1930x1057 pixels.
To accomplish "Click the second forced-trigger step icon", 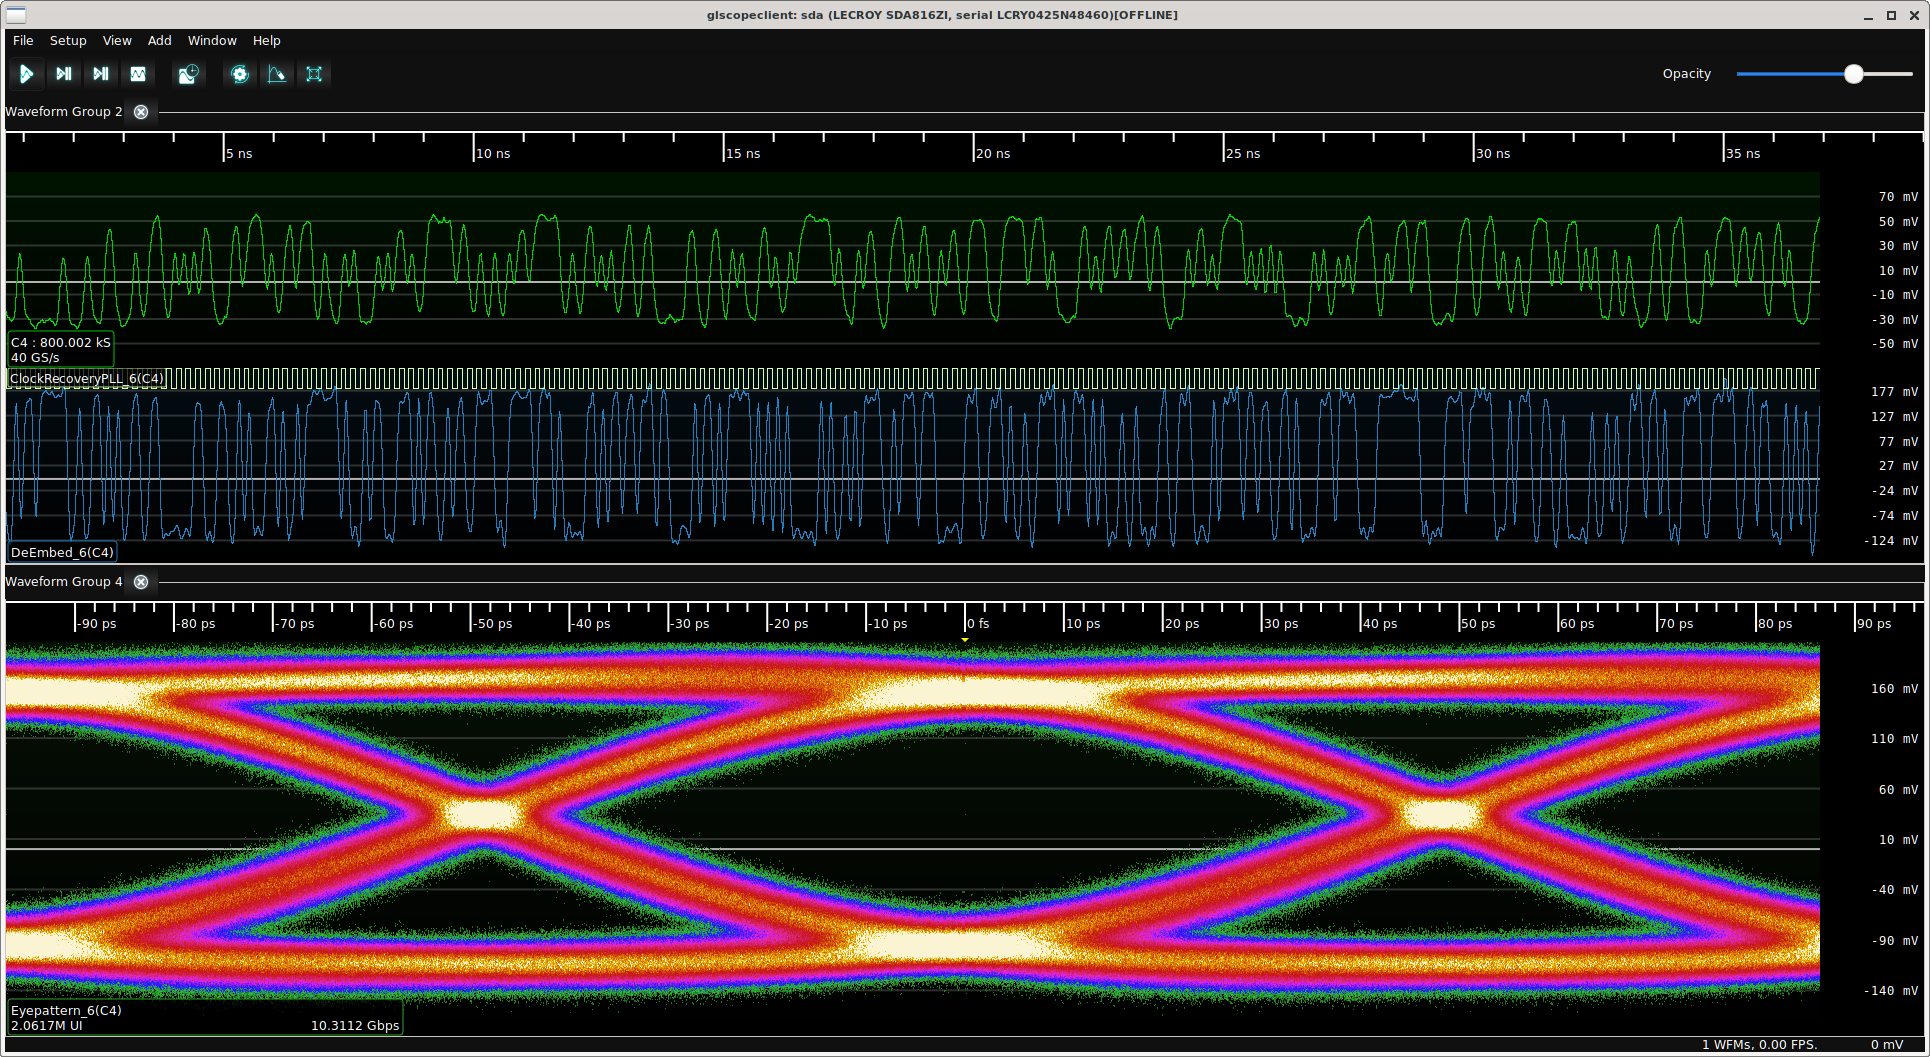I will coord(101,74).
